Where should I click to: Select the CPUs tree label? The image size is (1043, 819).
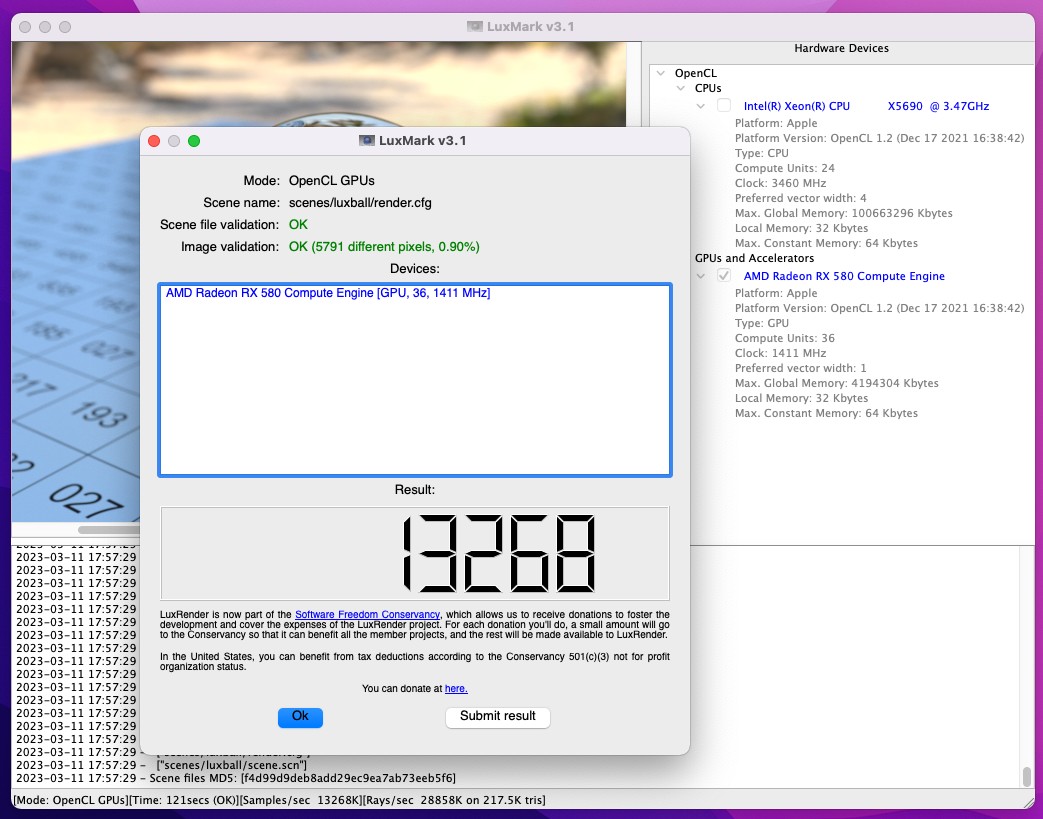tap(708, 88)
